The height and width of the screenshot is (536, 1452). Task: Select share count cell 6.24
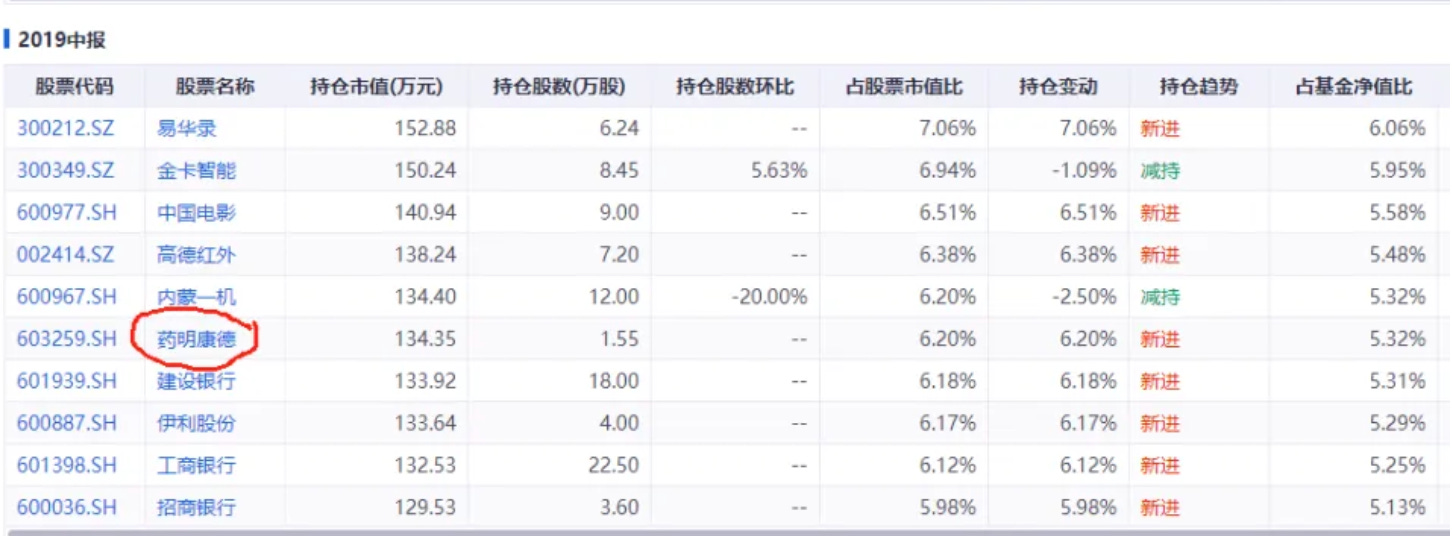[619, 128]
